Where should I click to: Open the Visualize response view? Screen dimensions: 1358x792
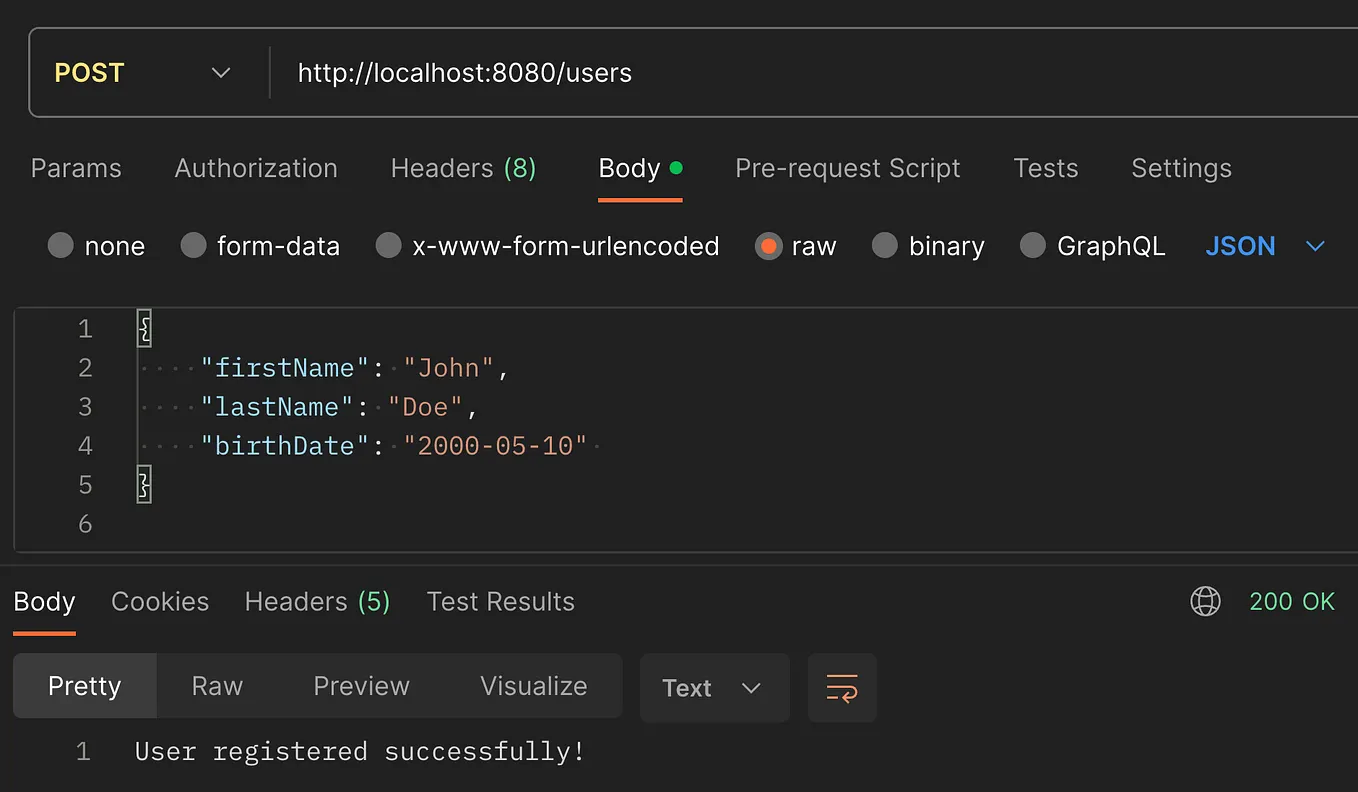(533, 686)
